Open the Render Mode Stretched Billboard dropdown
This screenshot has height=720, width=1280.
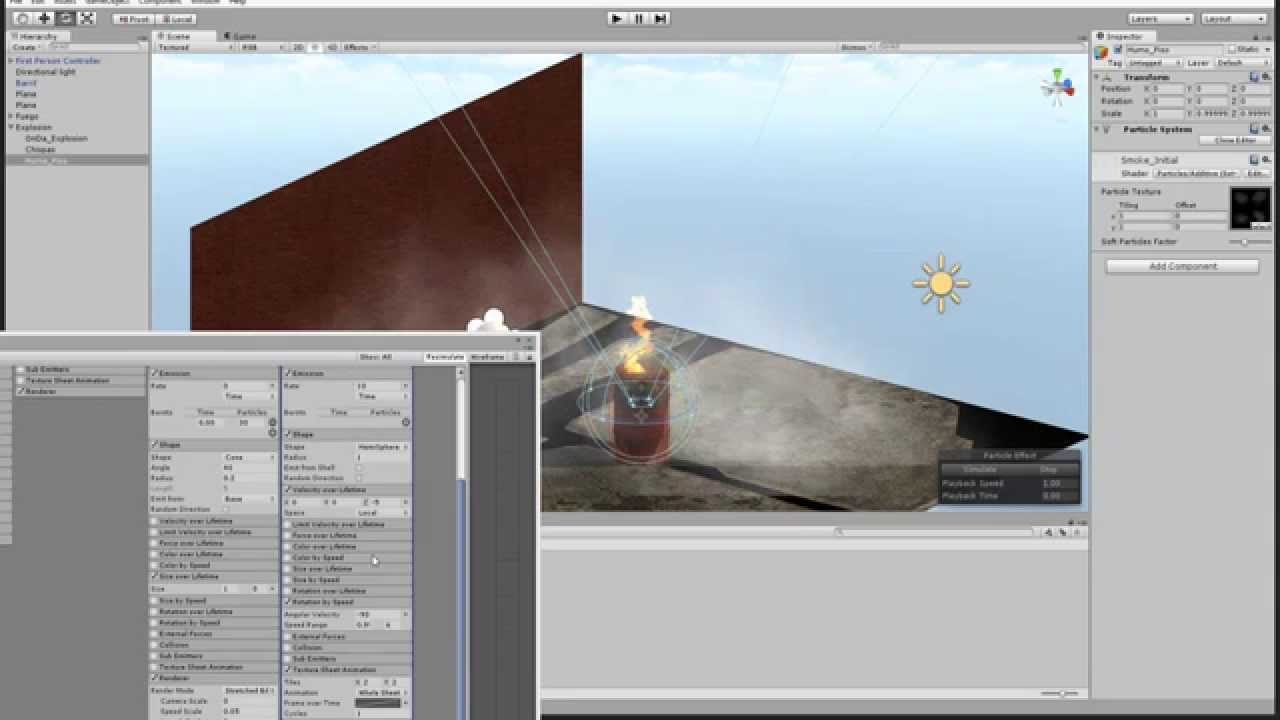pyautogui.click(x=248, y=690)
